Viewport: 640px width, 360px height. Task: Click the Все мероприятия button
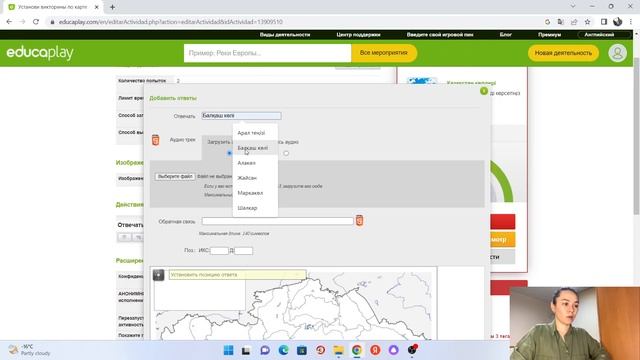point(384,53)
